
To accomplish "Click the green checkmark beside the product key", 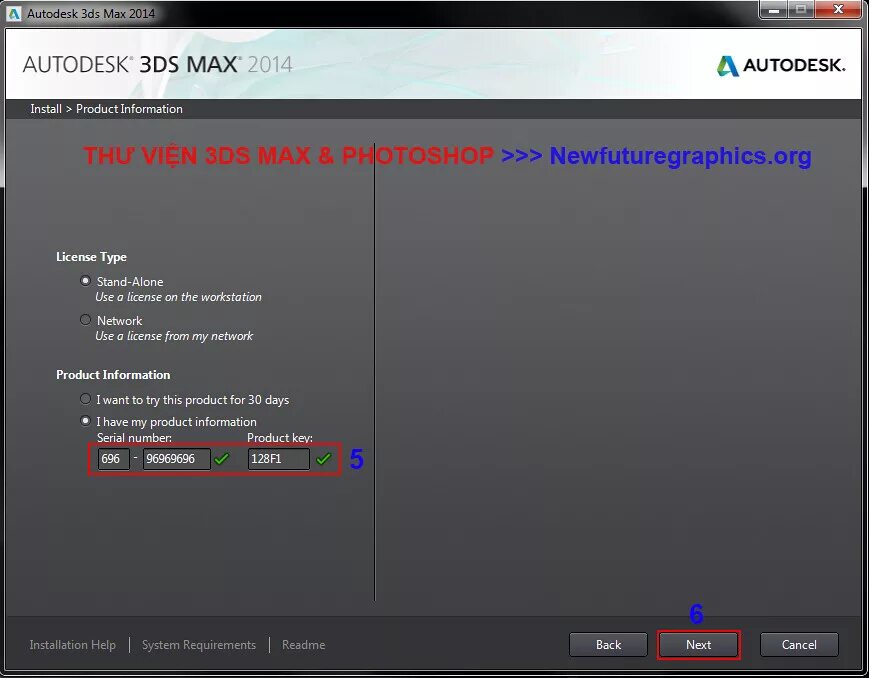I will pos(324,459).
